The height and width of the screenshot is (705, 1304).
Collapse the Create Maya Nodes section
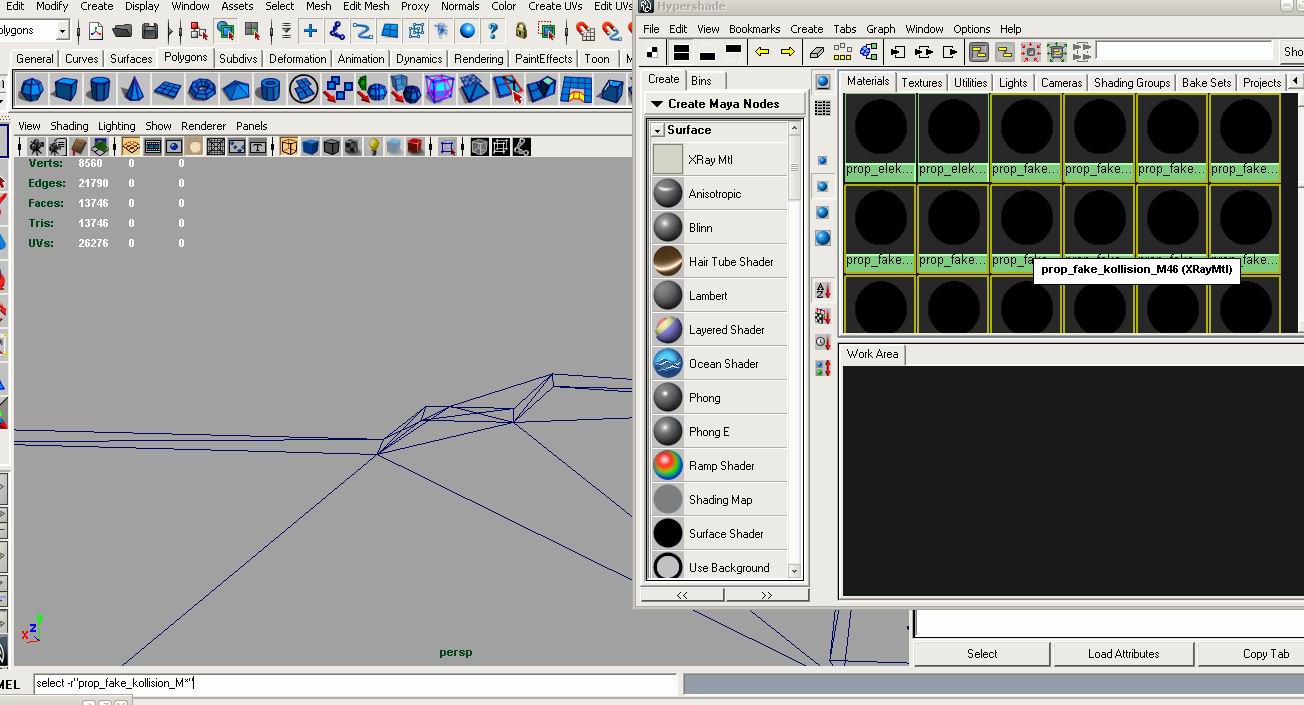tap(657, 104)
